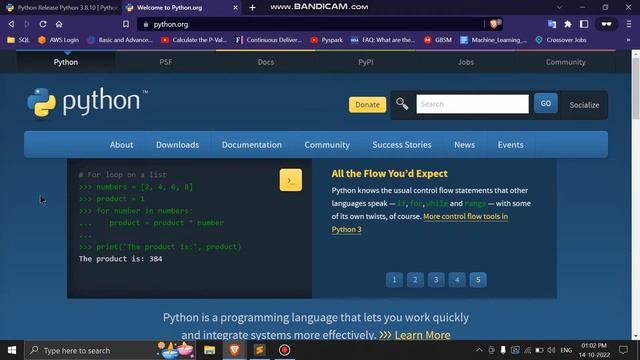Select the PyPI top navigation tab

366,62
